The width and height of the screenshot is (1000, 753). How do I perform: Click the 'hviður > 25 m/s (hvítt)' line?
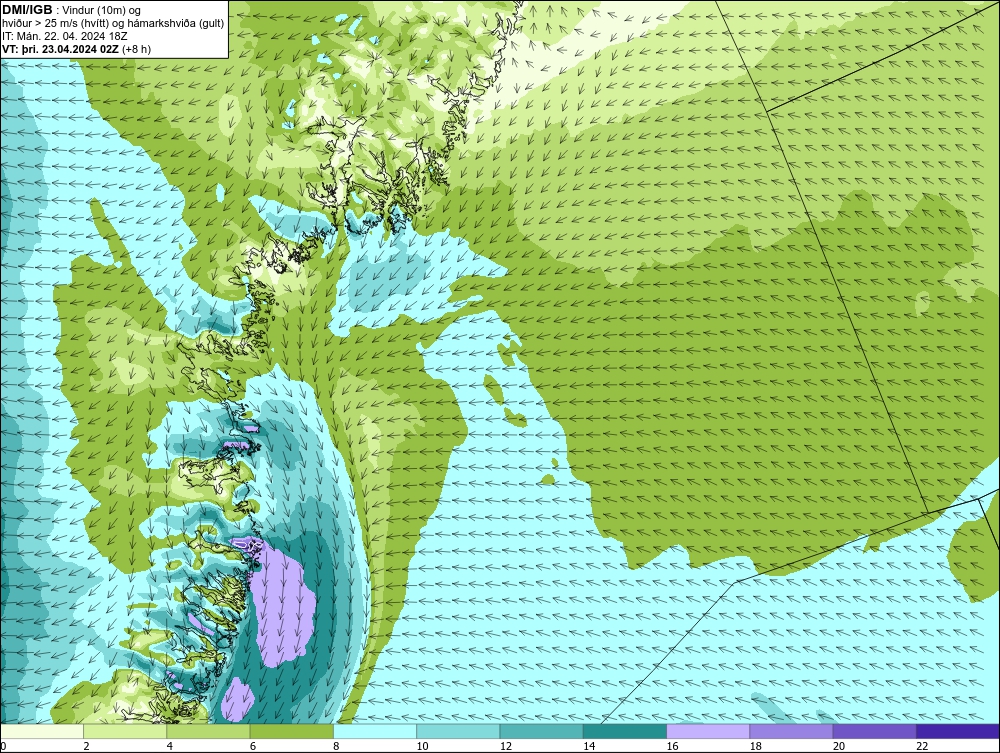(55, 24)
